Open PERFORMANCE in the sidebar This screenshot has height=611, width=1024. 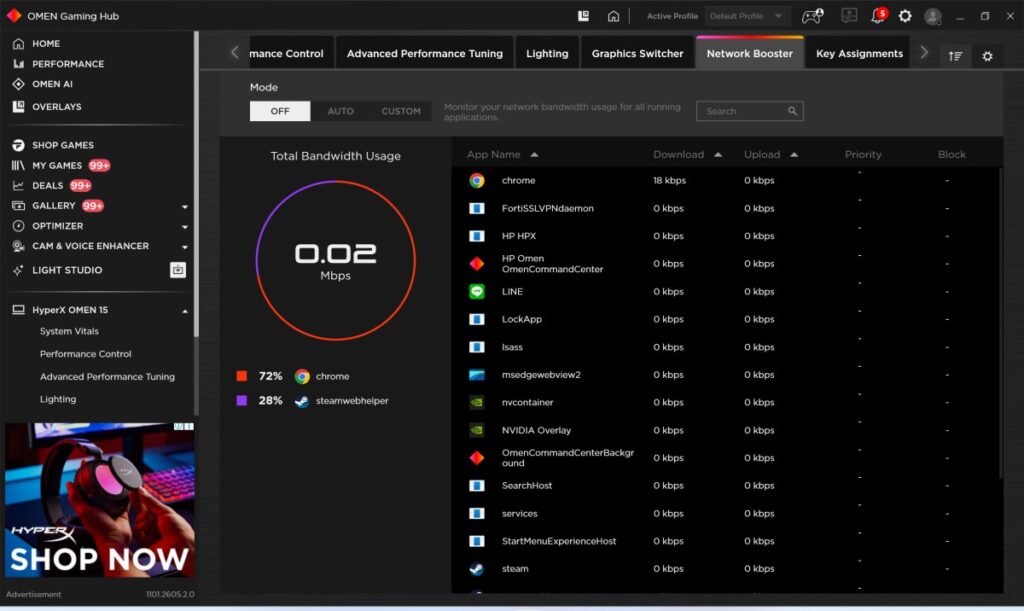click(68, 64)
